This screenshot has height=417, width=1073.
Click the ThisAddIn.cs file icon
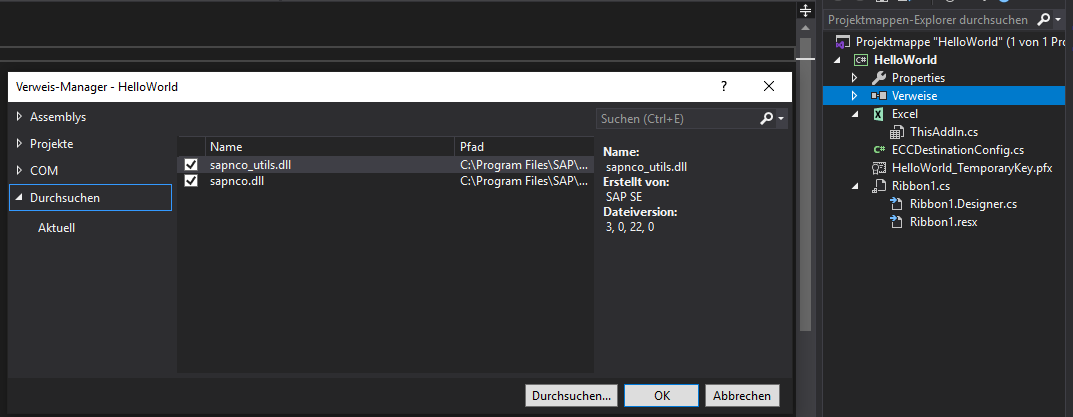click(x=896, y=131)
